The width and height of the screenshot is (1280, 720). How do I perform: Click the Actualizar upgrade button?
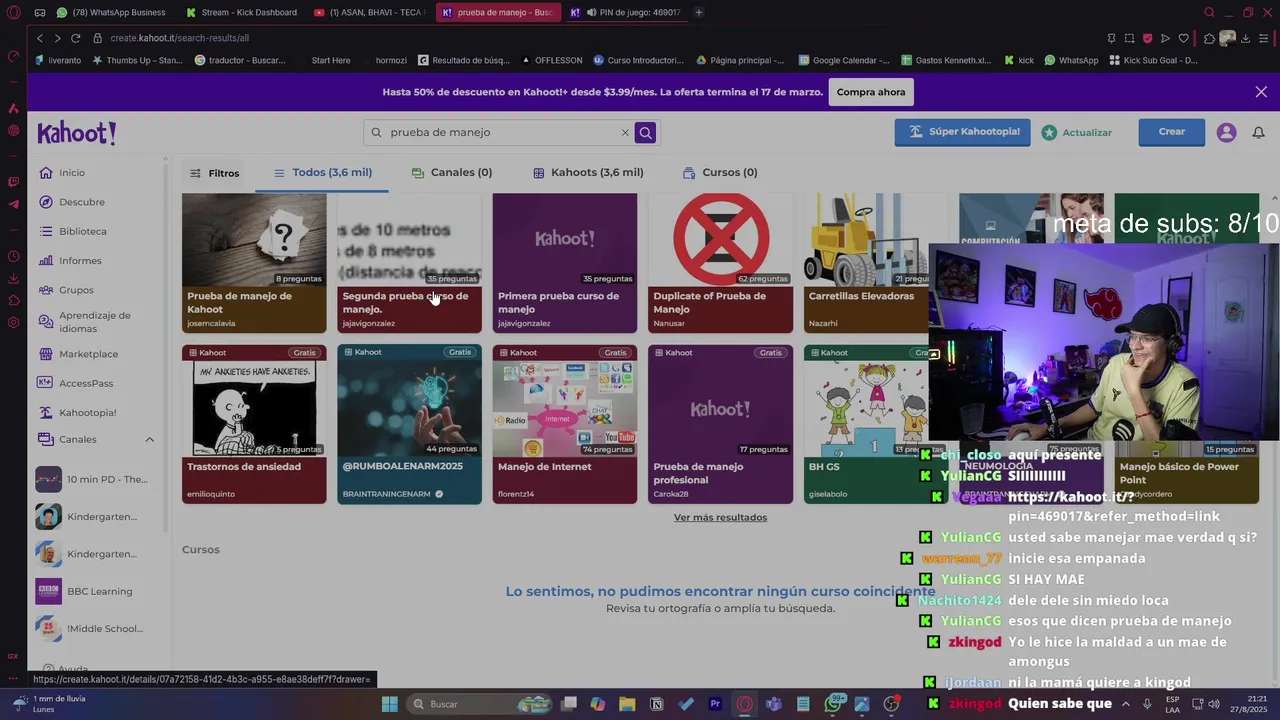tap(1077, 132)
